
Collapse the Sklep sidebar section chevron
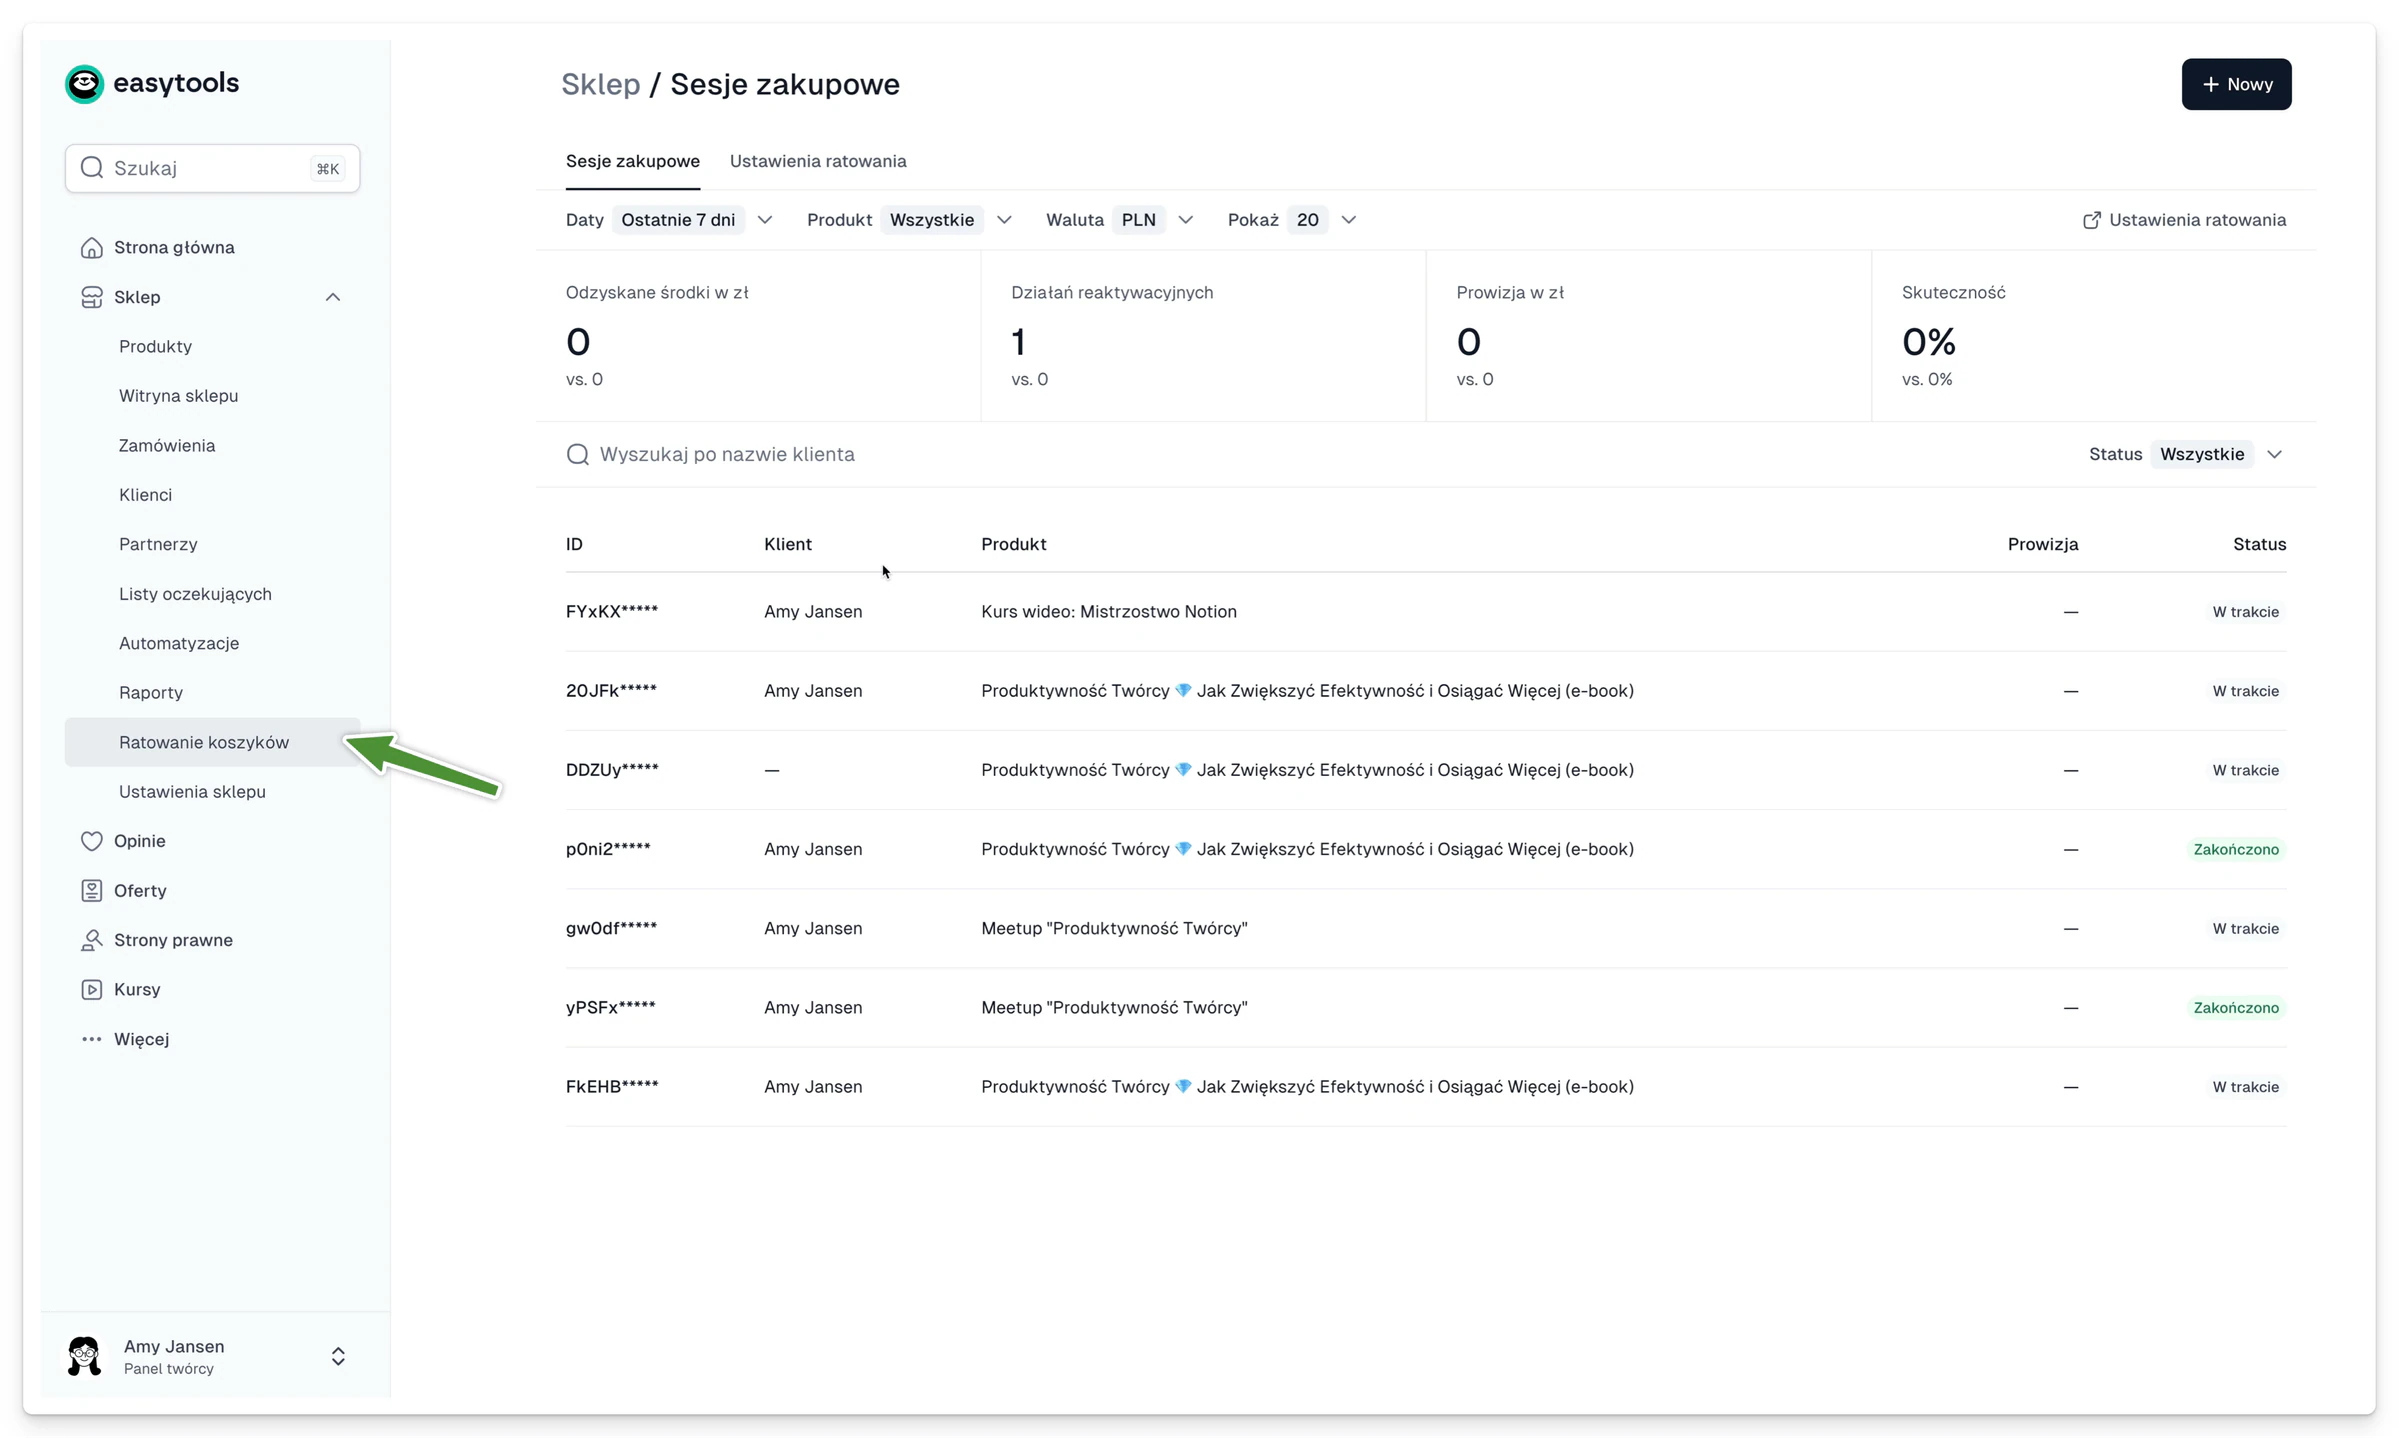point(333,297)
